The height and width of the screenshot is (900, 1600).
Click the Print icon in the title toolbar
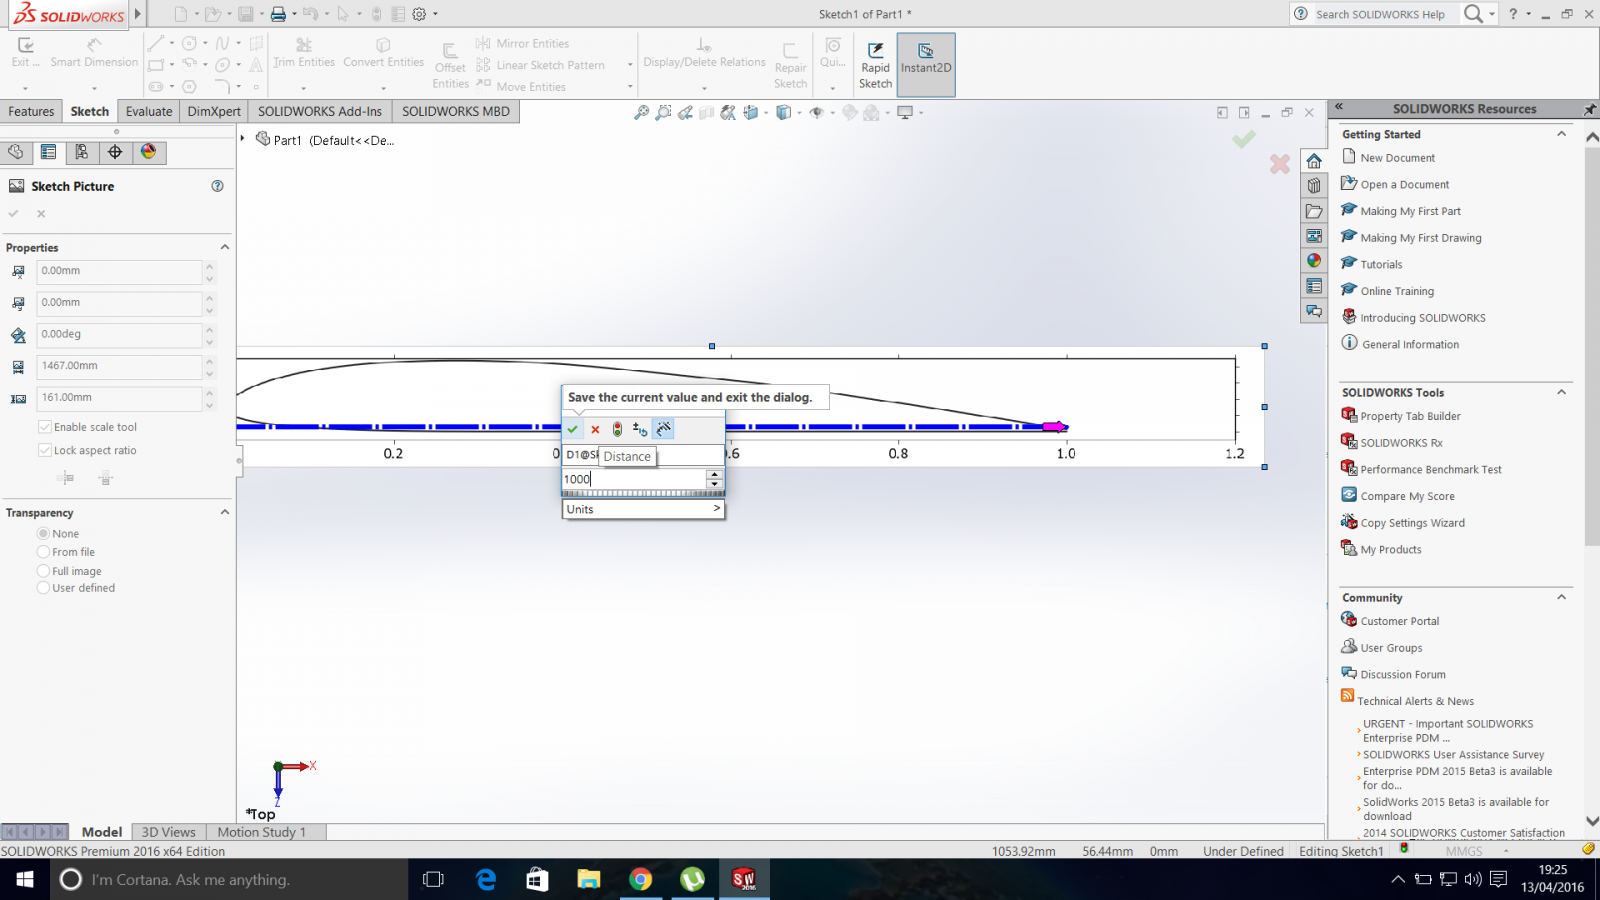[x=278, y=14]
